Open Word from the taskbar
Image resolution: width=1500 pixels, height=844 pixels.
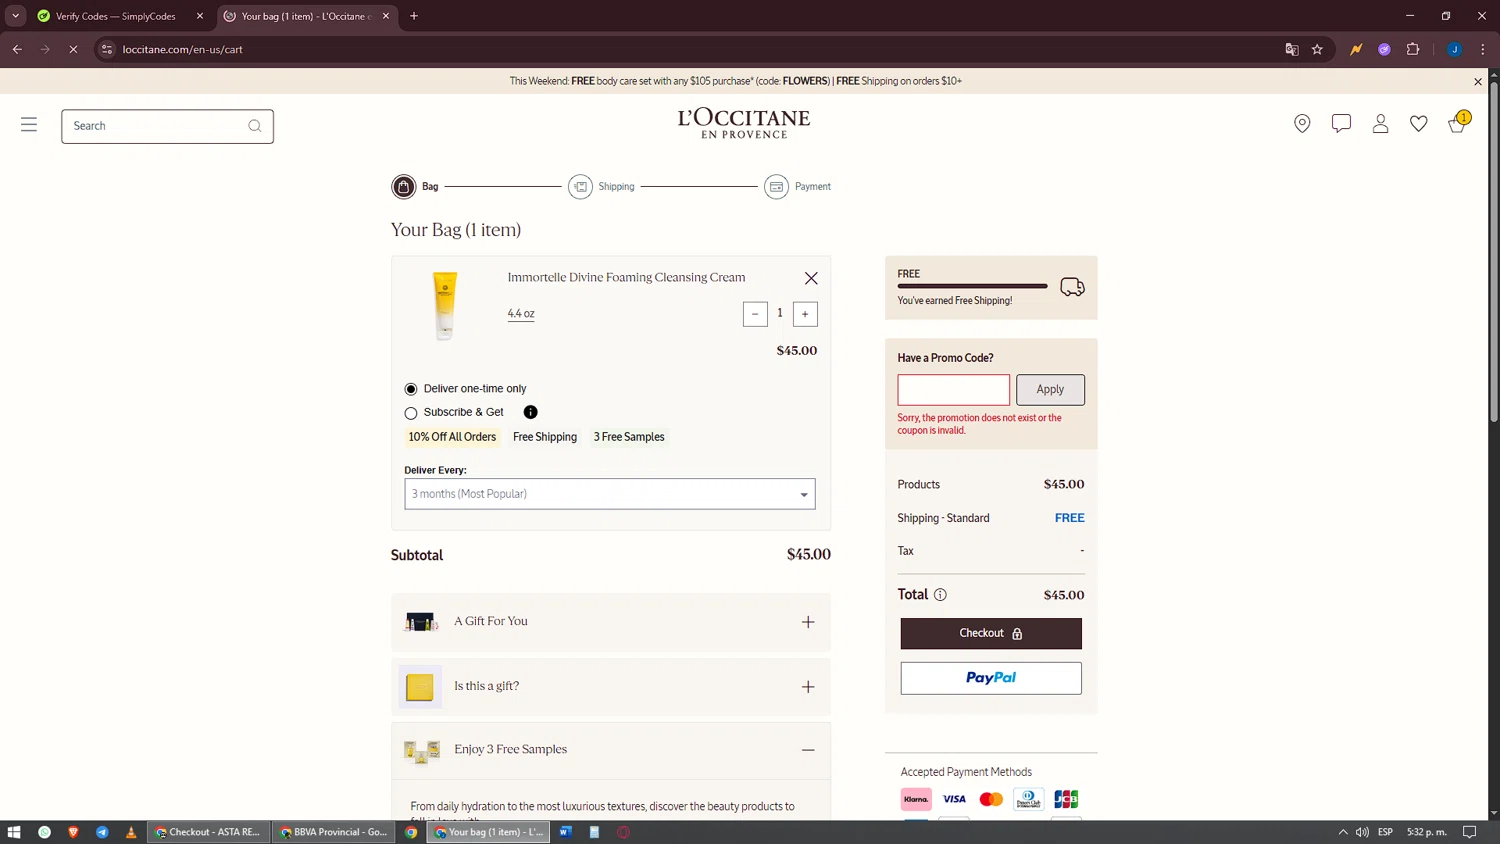pyautogui.click(x=565, y=832)
